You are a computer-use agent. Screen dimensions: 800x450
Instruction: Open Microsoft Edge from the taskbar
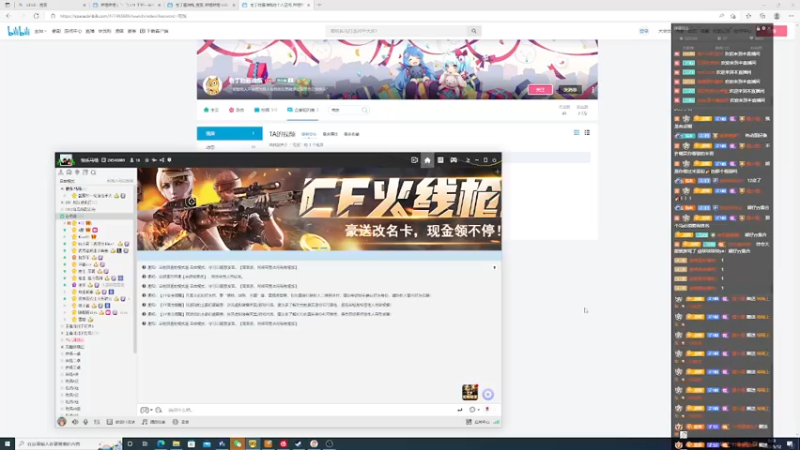(x=161, y=444)
